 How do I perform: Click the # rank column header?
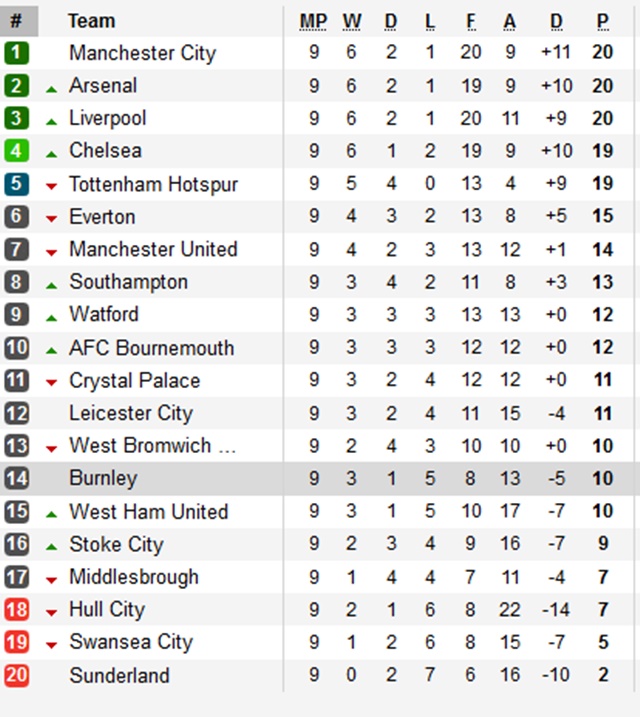(x=17, y=21)
